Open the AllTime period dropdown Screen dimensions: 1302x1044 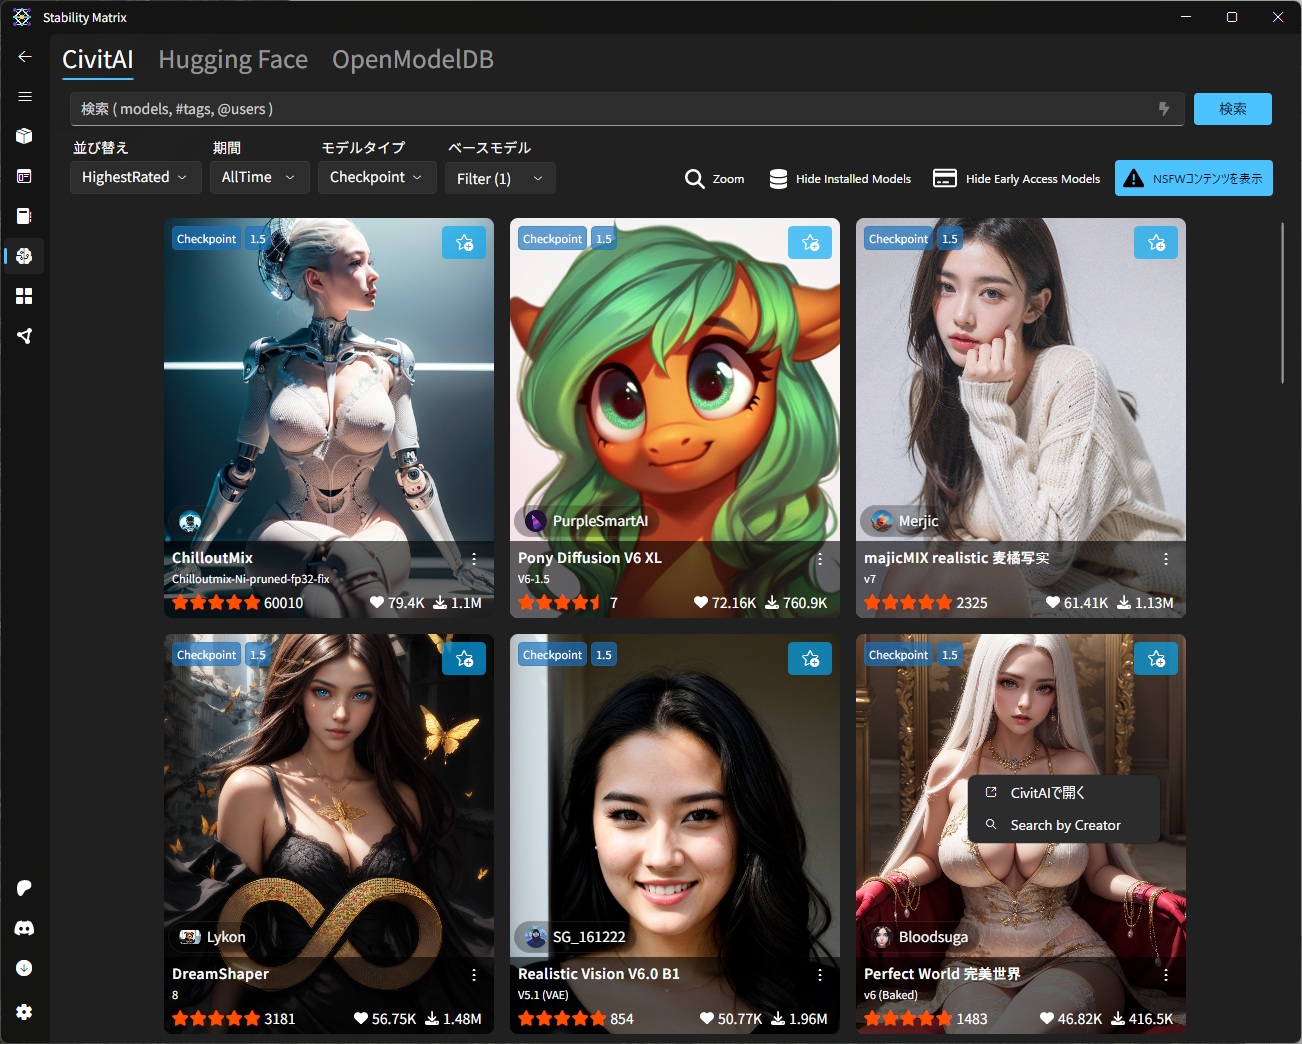(259, 178)
